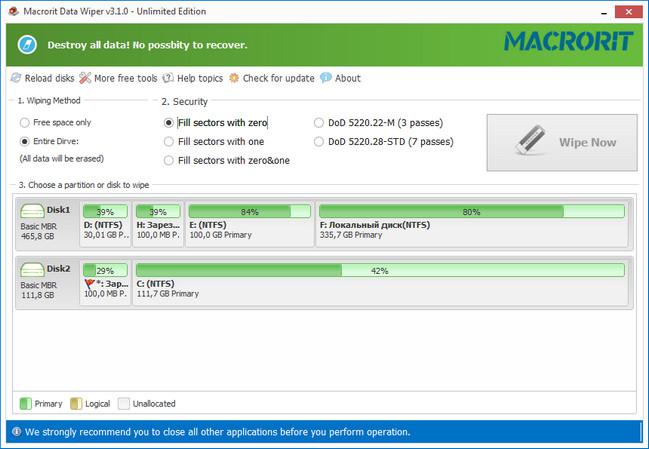Screen dimensions: 649x449
Task: Click the E: (NTFS) partition label
Action: (208, 225)
